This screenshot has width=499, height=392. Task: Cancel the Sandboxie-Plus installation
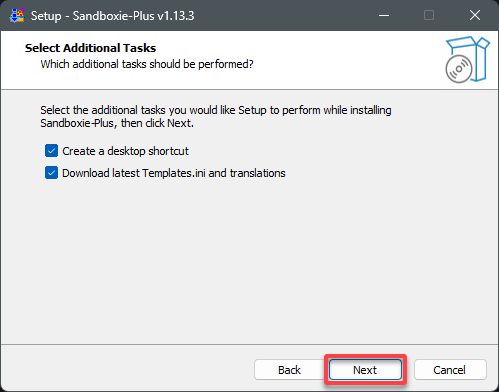pos(450,370)
